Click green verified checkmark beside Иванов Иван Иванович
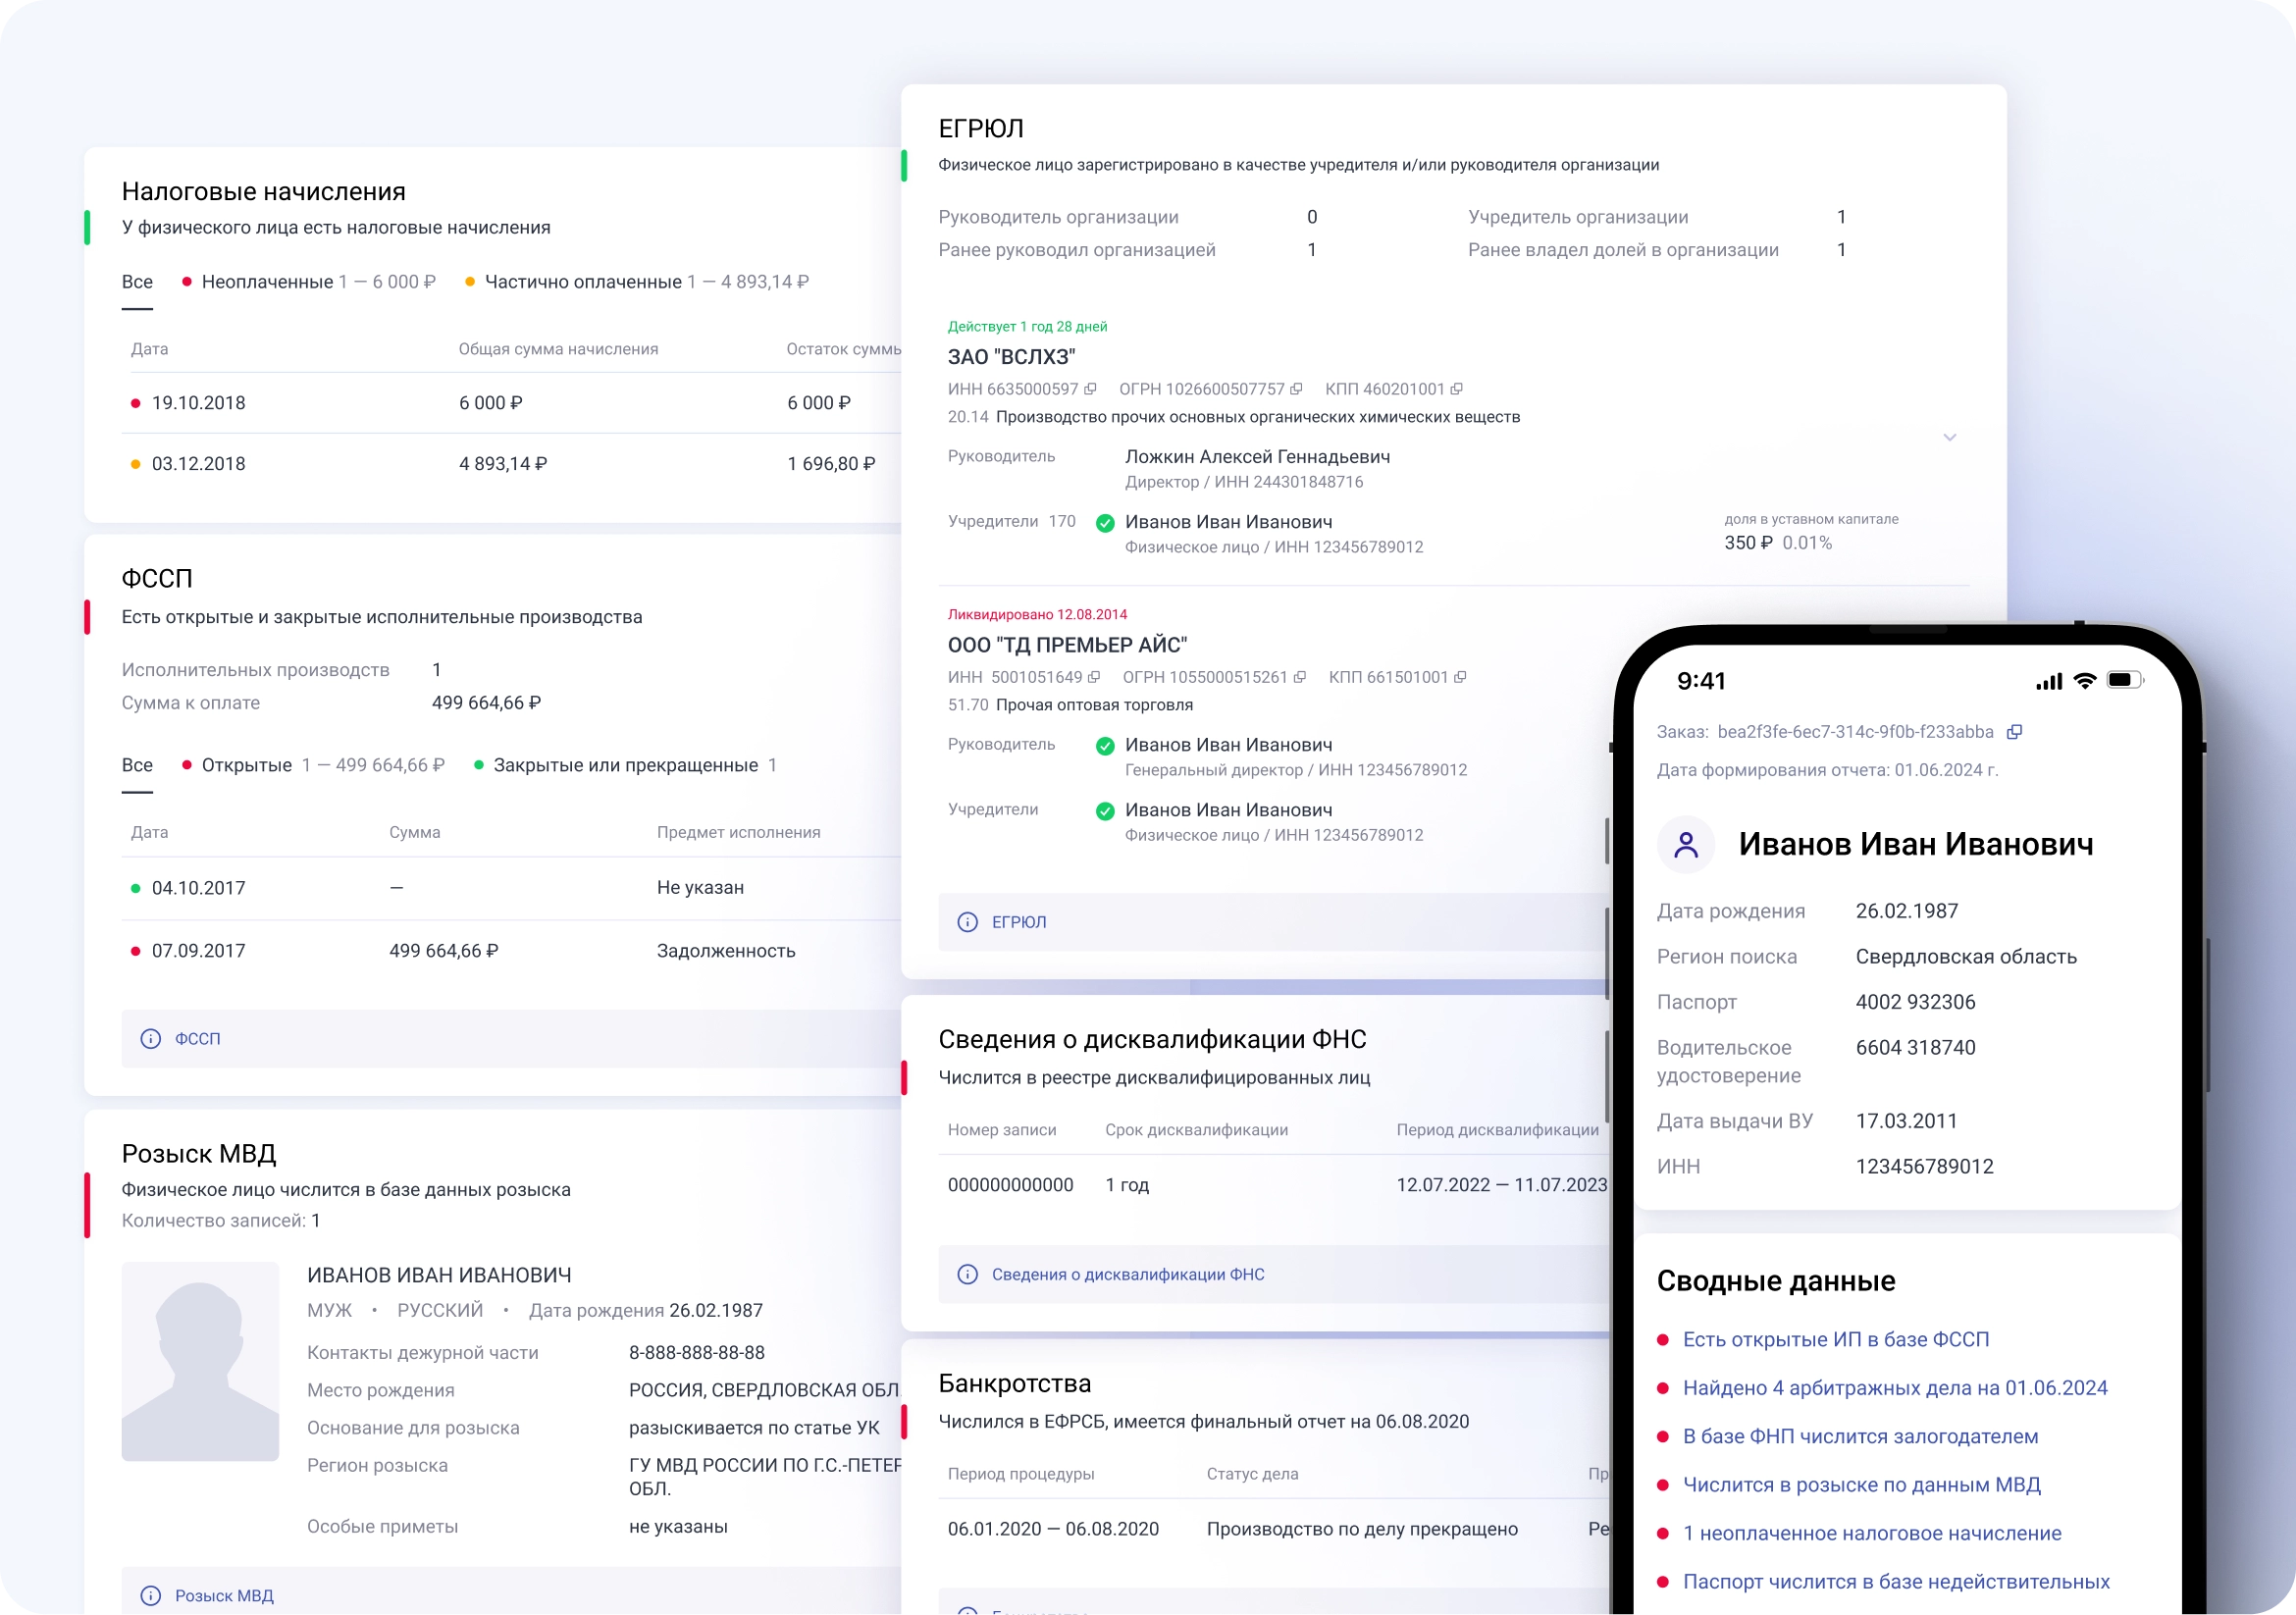Viewport: 2296px width, 1615px height. pos(1105,522)
